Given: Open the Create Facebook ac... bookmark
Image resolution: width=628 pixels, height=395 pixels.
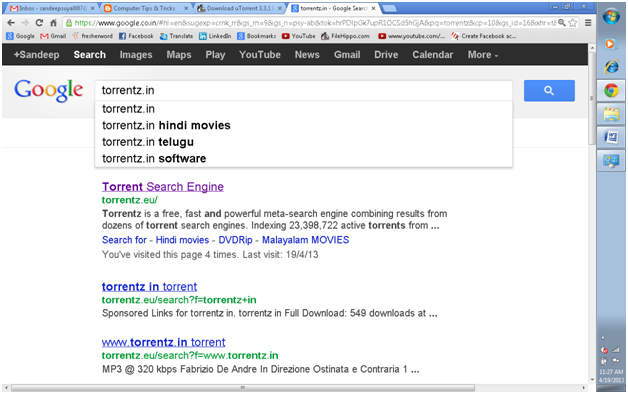Looking at the screenshot, I should pyautogui.click(x=483, y=36).
